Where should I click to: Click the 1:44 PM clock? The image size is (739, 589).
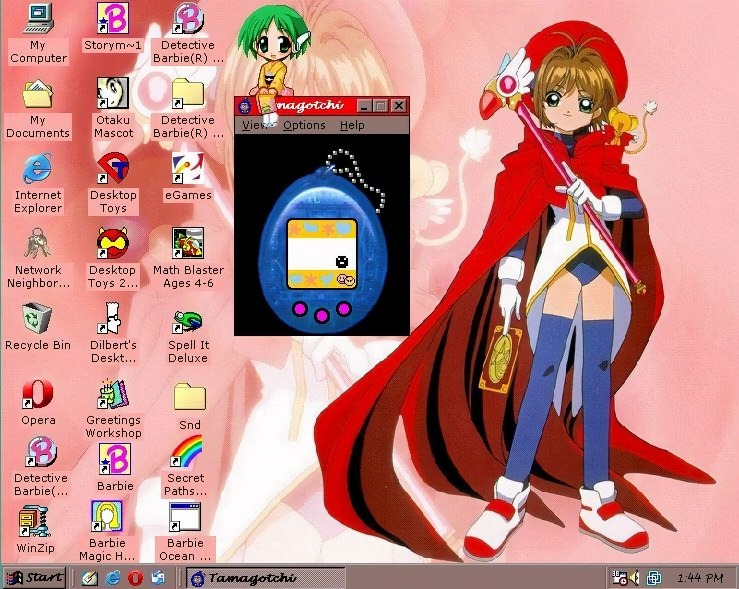click(x=700, y=578)
